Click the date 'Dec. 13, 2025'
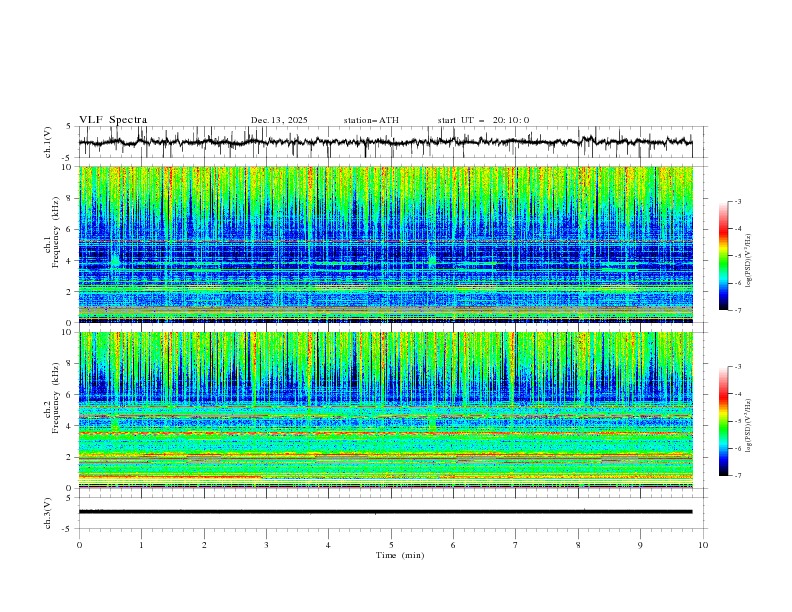Screen dimensions: 792x612 [x=279, y=120]
